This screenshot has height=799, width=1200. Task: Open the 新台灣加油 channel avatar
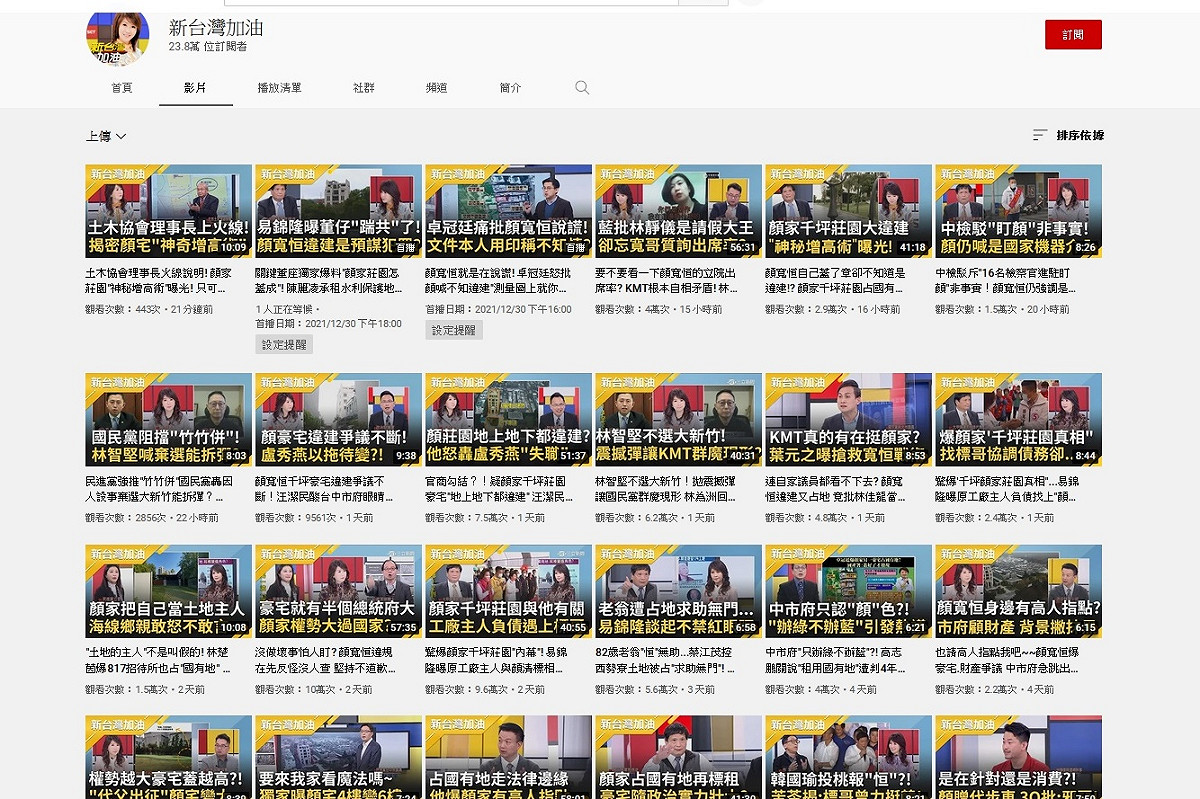(x=118, y=35)
